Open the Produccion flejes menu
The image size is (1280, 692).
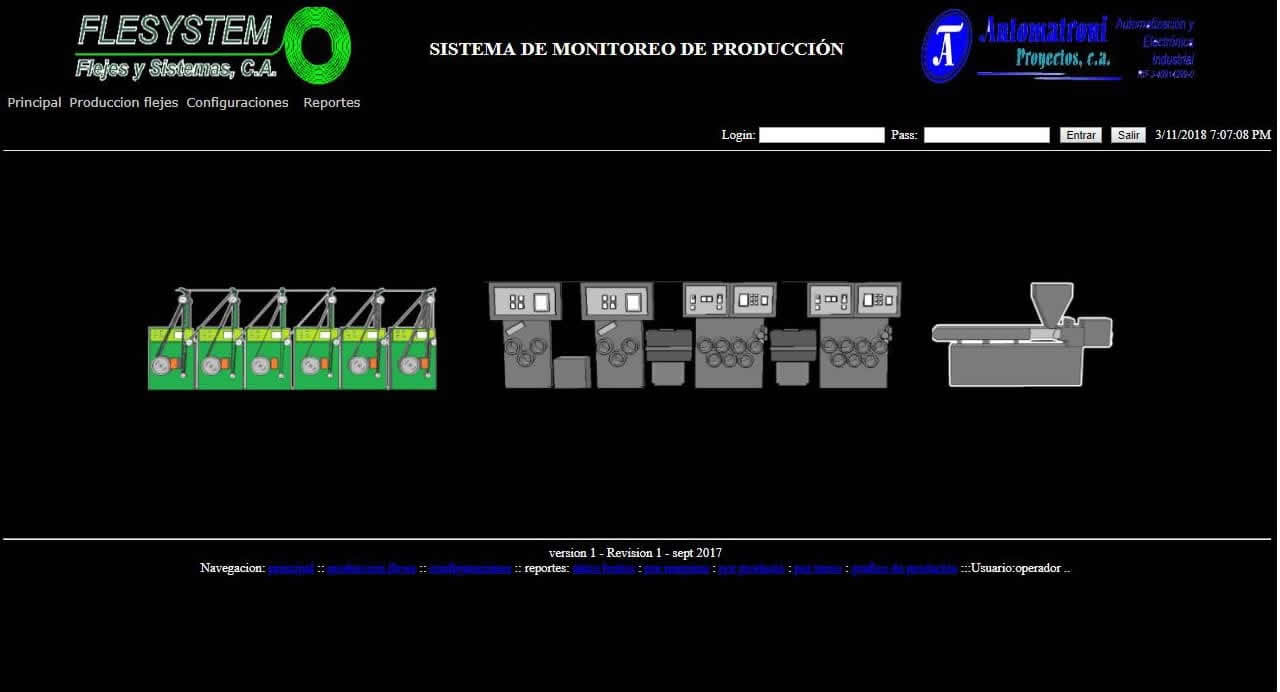(x=123, y=102)
